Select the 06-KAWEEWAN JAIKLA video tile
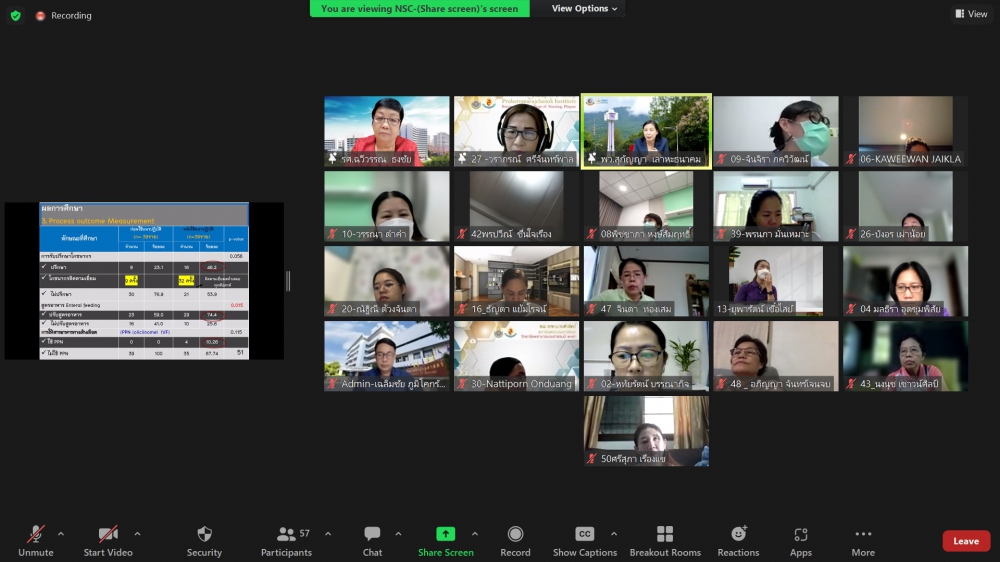 click(x=905, y=131)
